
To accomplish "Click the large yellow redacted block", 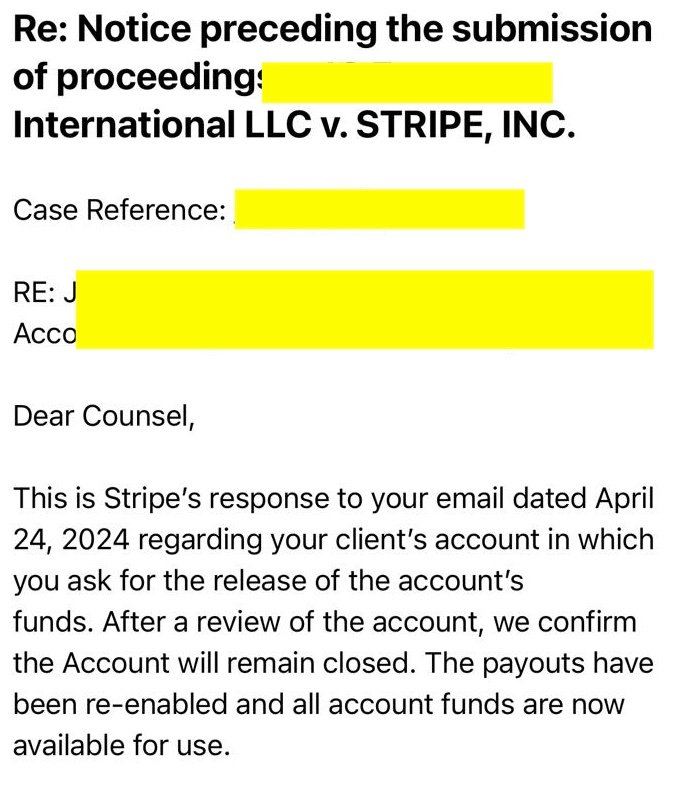I will 365,309.
